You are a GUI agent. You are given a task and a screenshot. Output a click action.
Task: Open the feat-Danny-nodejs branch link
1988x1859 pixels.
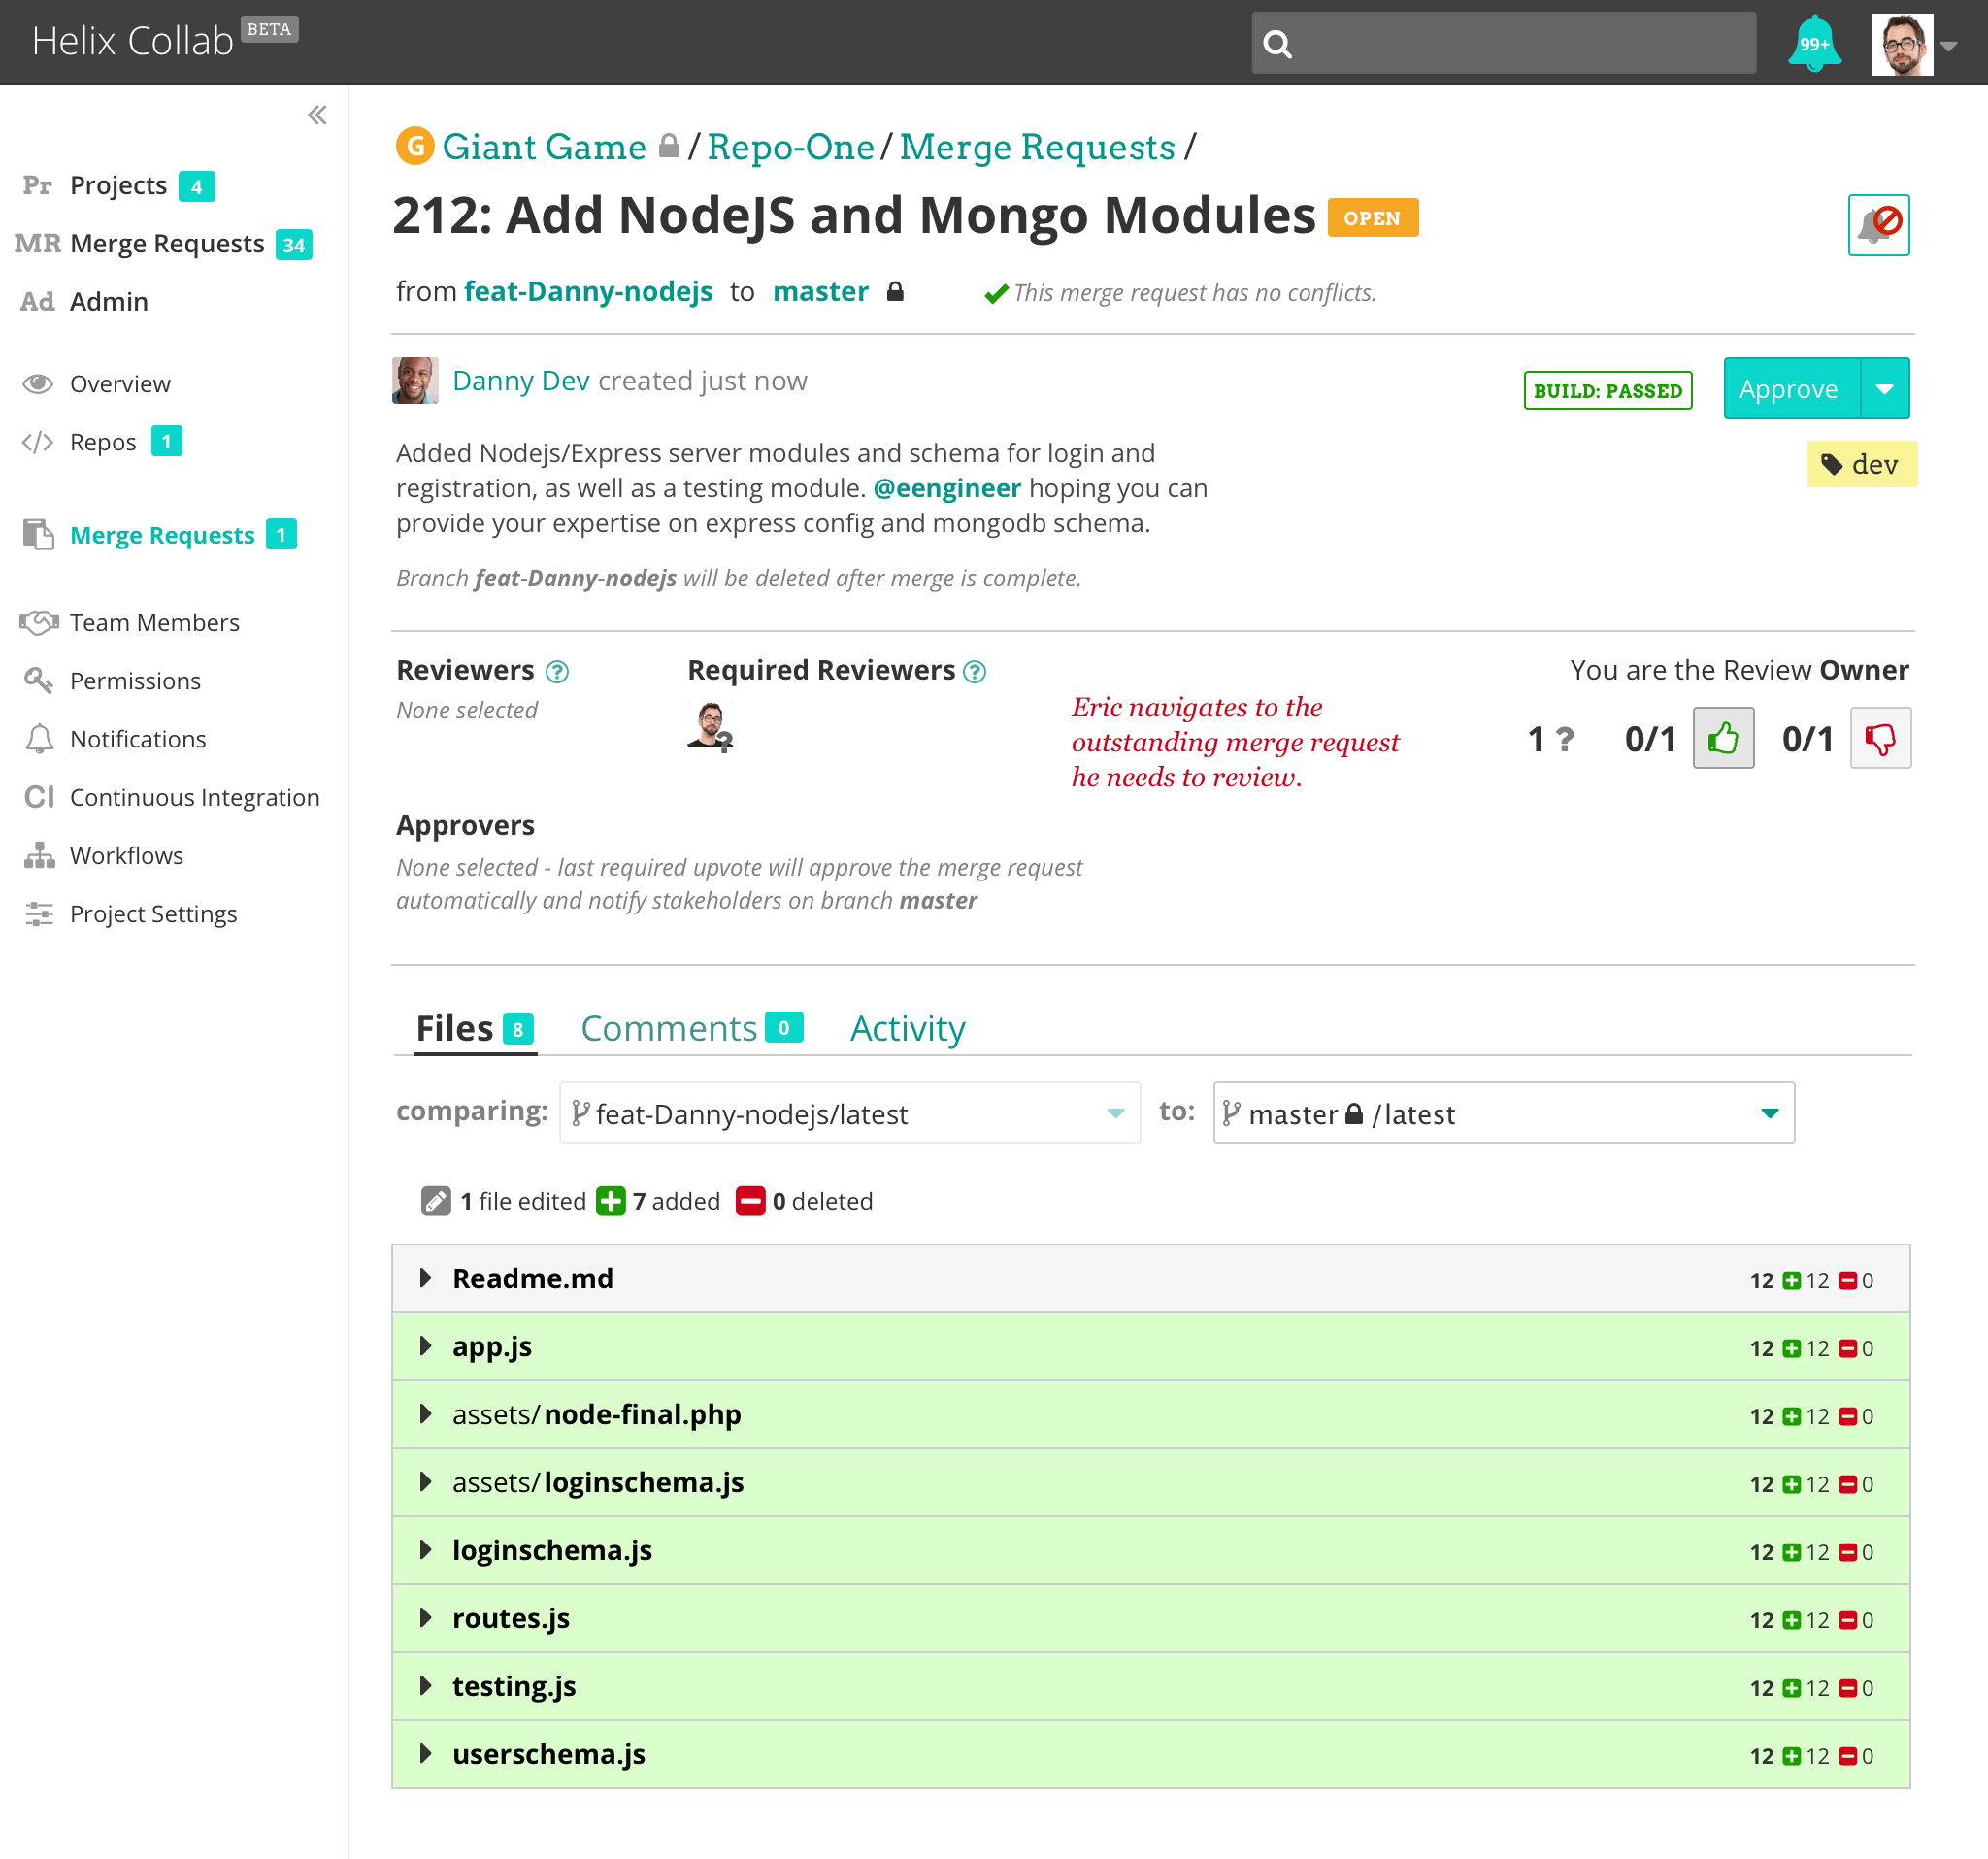pyautogui.click(x=588, y=291)
